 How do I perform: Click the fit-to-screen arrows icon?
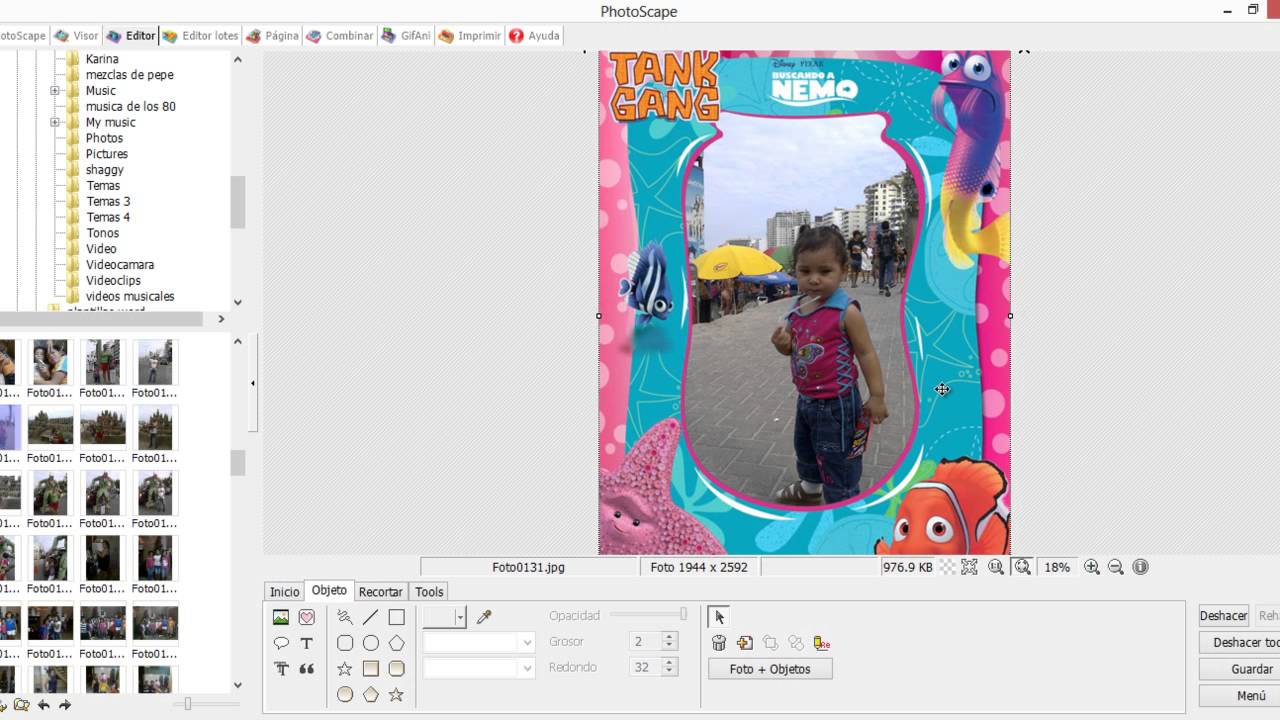(x=969, y=567)
